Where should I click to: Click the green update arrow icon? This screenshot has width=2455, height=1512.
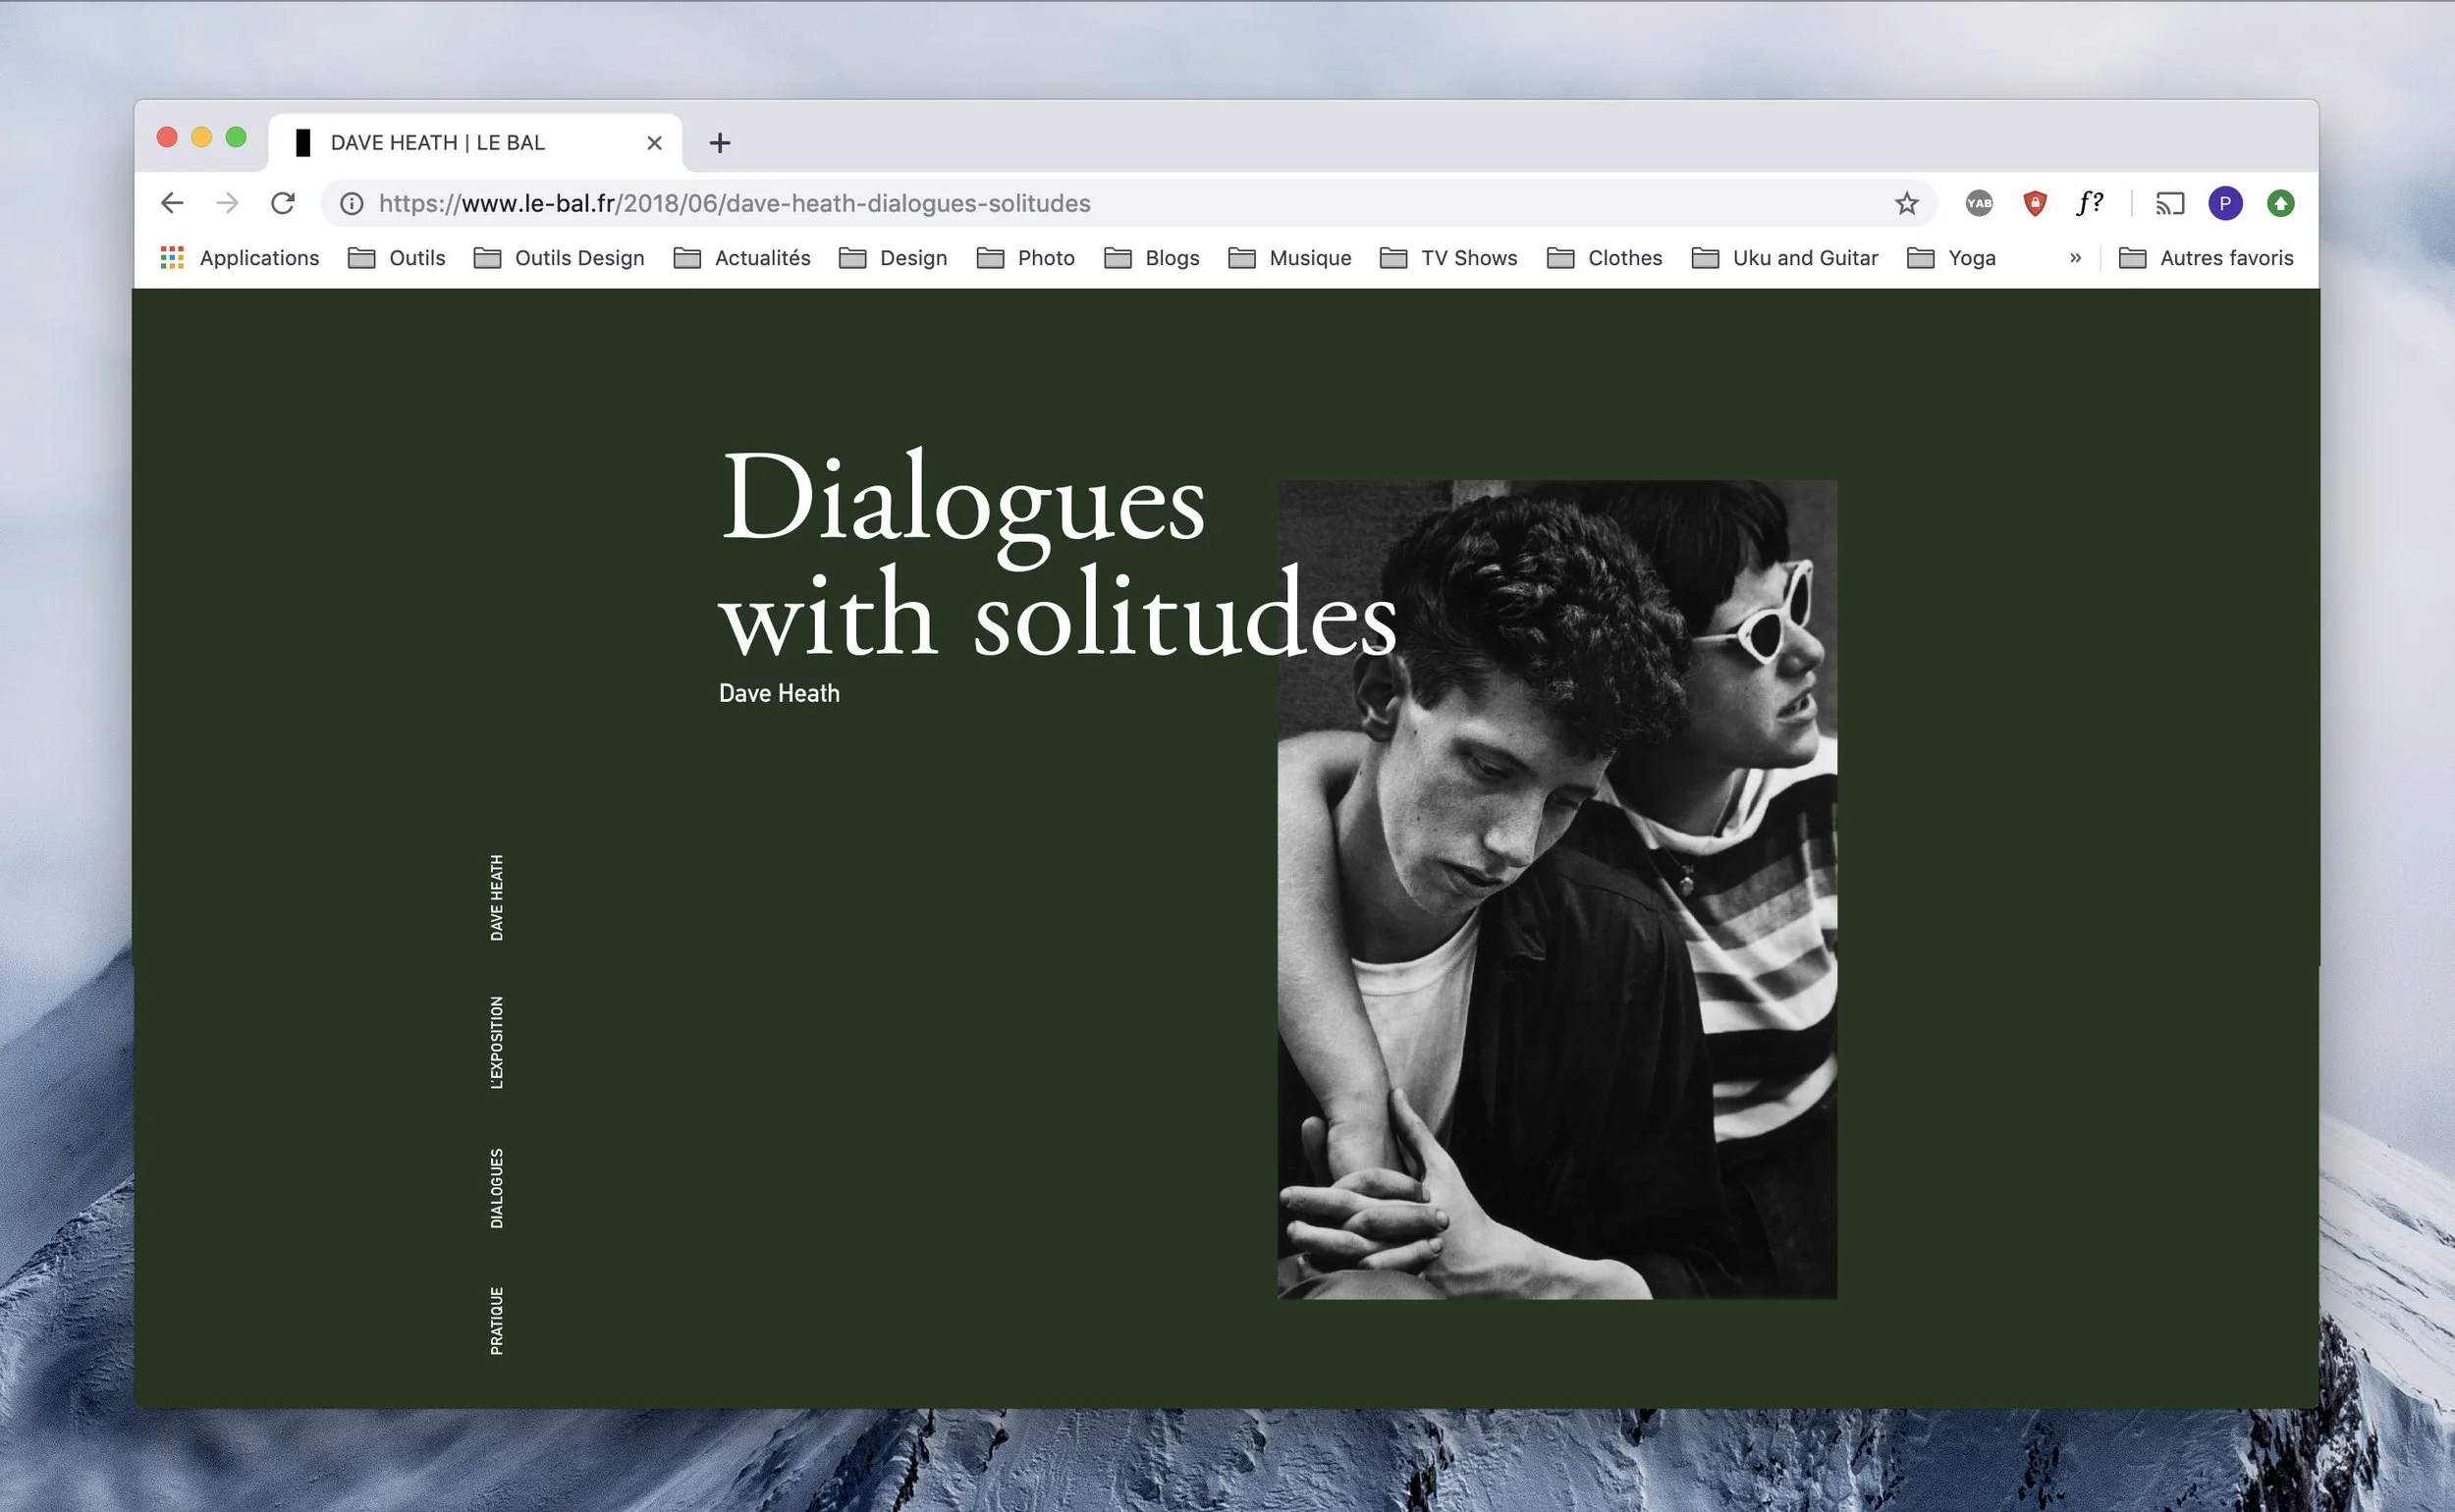coord(2280,204)
